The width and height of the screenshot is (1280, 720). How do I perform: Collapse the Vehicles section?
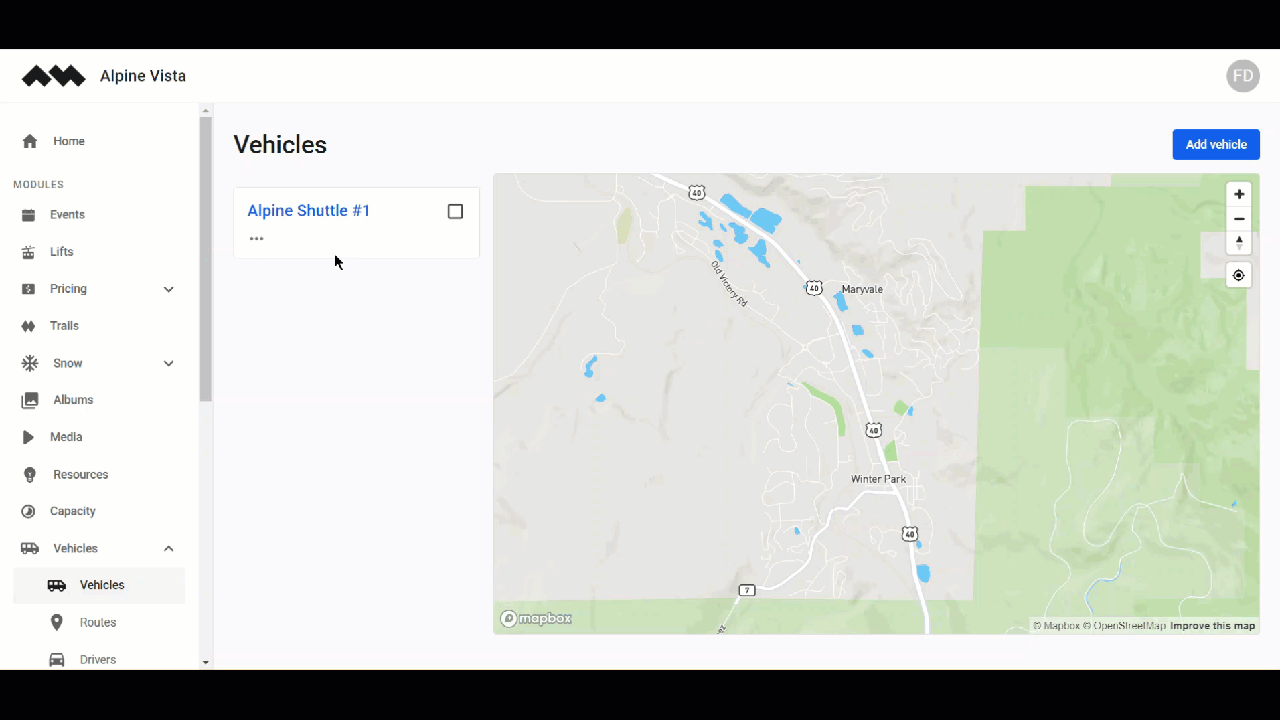tap(168, 548)
